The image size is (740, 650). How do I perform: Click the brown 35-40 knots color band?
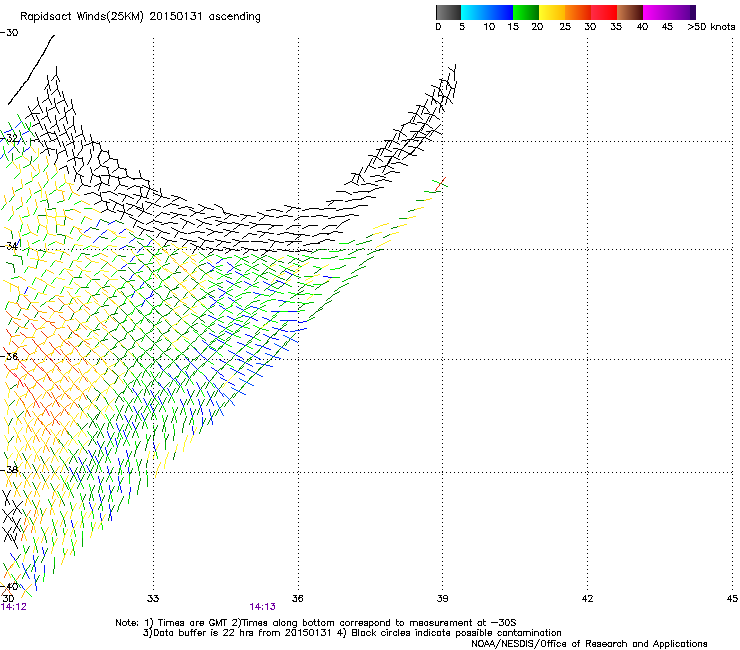pos(630,12)
